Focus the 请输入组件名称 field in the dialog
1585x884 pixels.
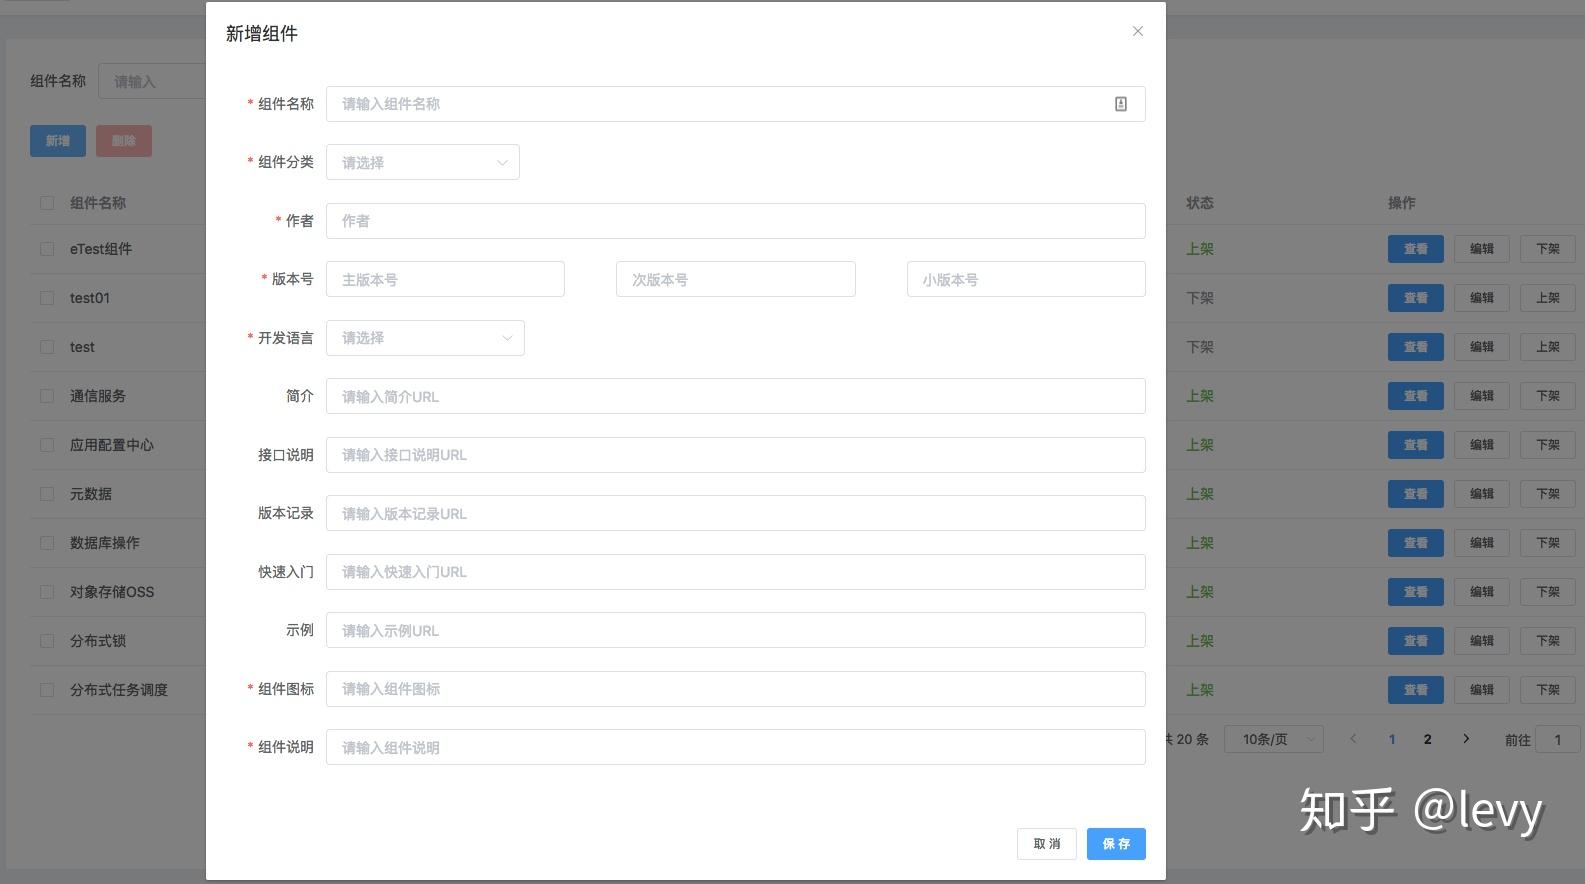click(x=736, y=104)
